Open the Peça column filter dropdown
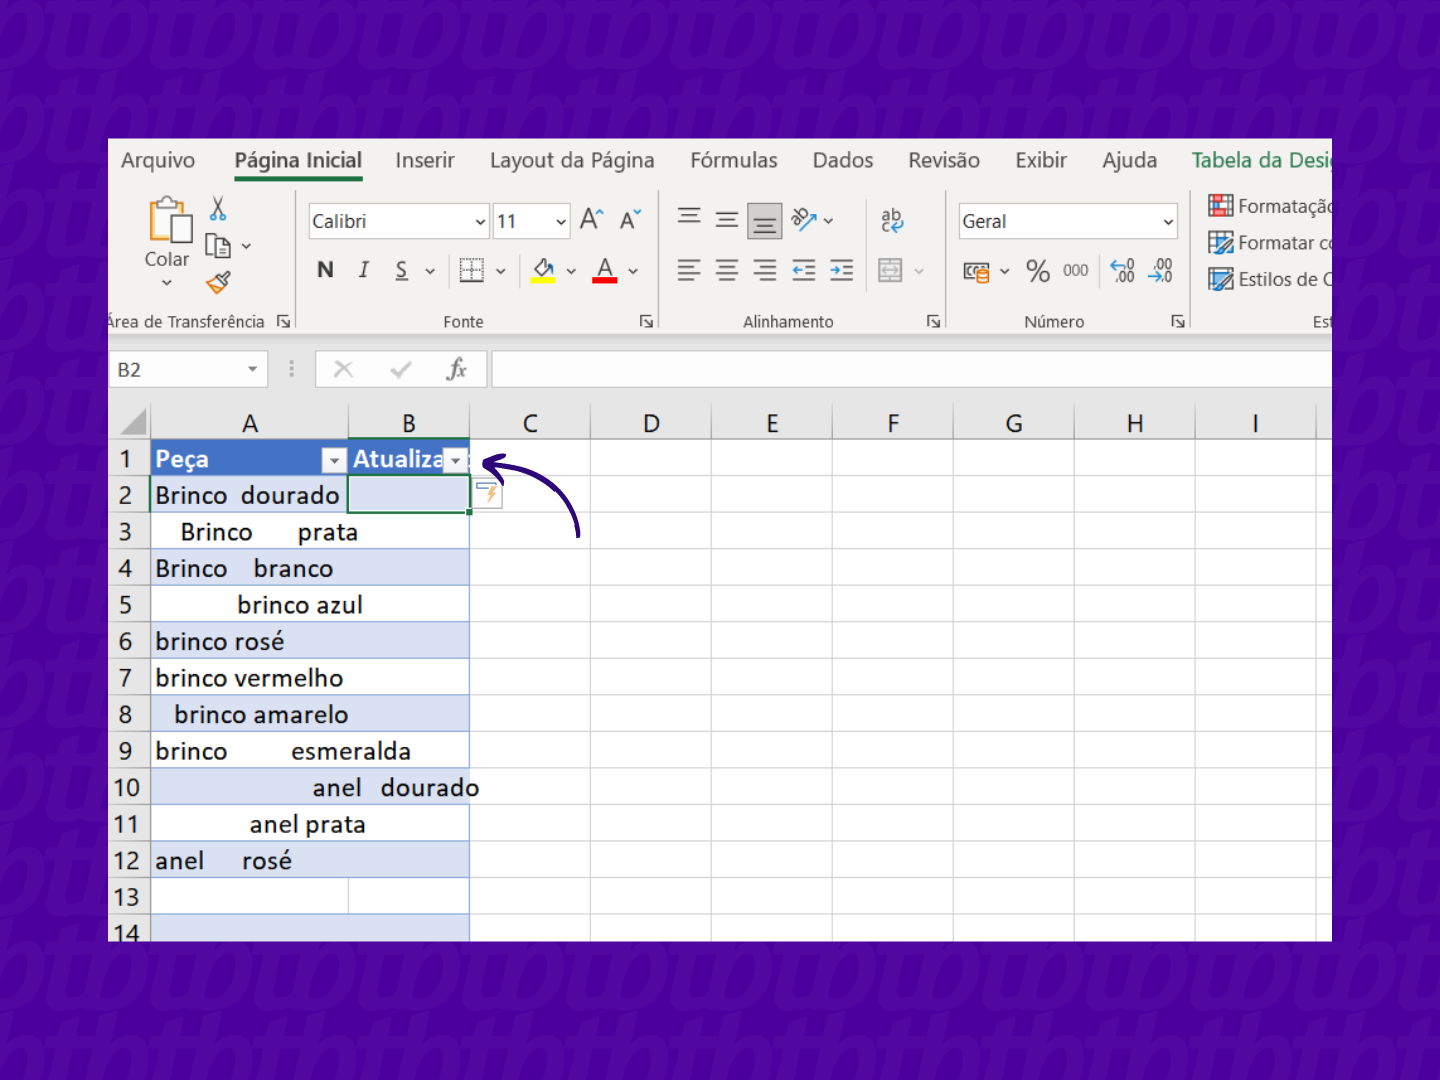Viewport: 1440px width, 1080px height. click(334, 460)
